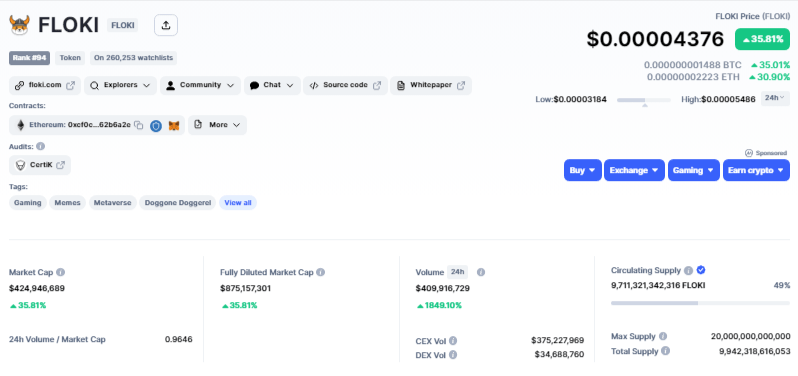Screen dimensions: 798x376
Task: Click the circulating supply progress bar
Action: (700, 303)
